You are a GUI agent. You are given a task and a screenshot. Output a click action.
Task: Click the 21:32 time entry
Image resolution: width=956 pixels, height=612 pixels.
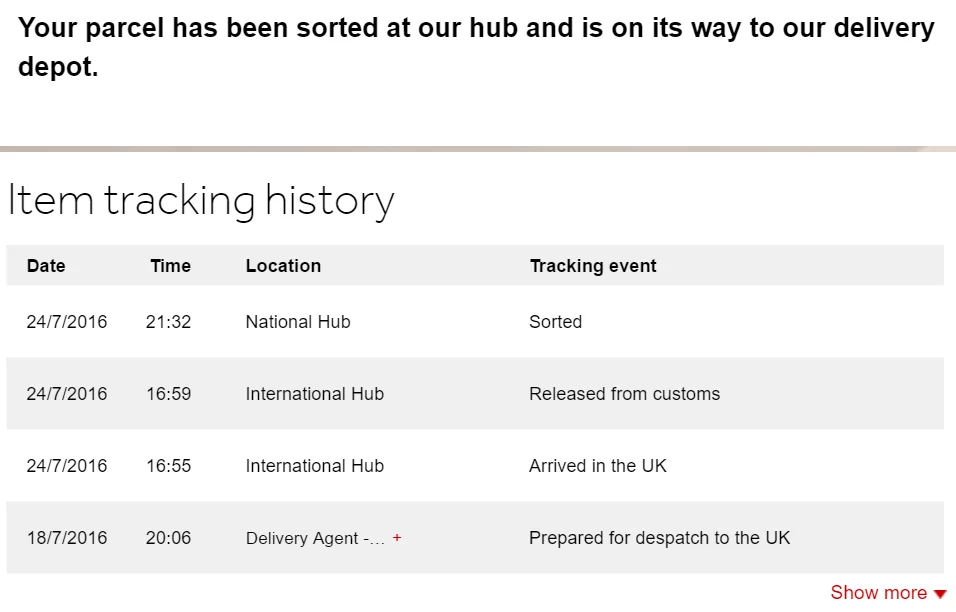pyautogui.click(x=168, y=322)
